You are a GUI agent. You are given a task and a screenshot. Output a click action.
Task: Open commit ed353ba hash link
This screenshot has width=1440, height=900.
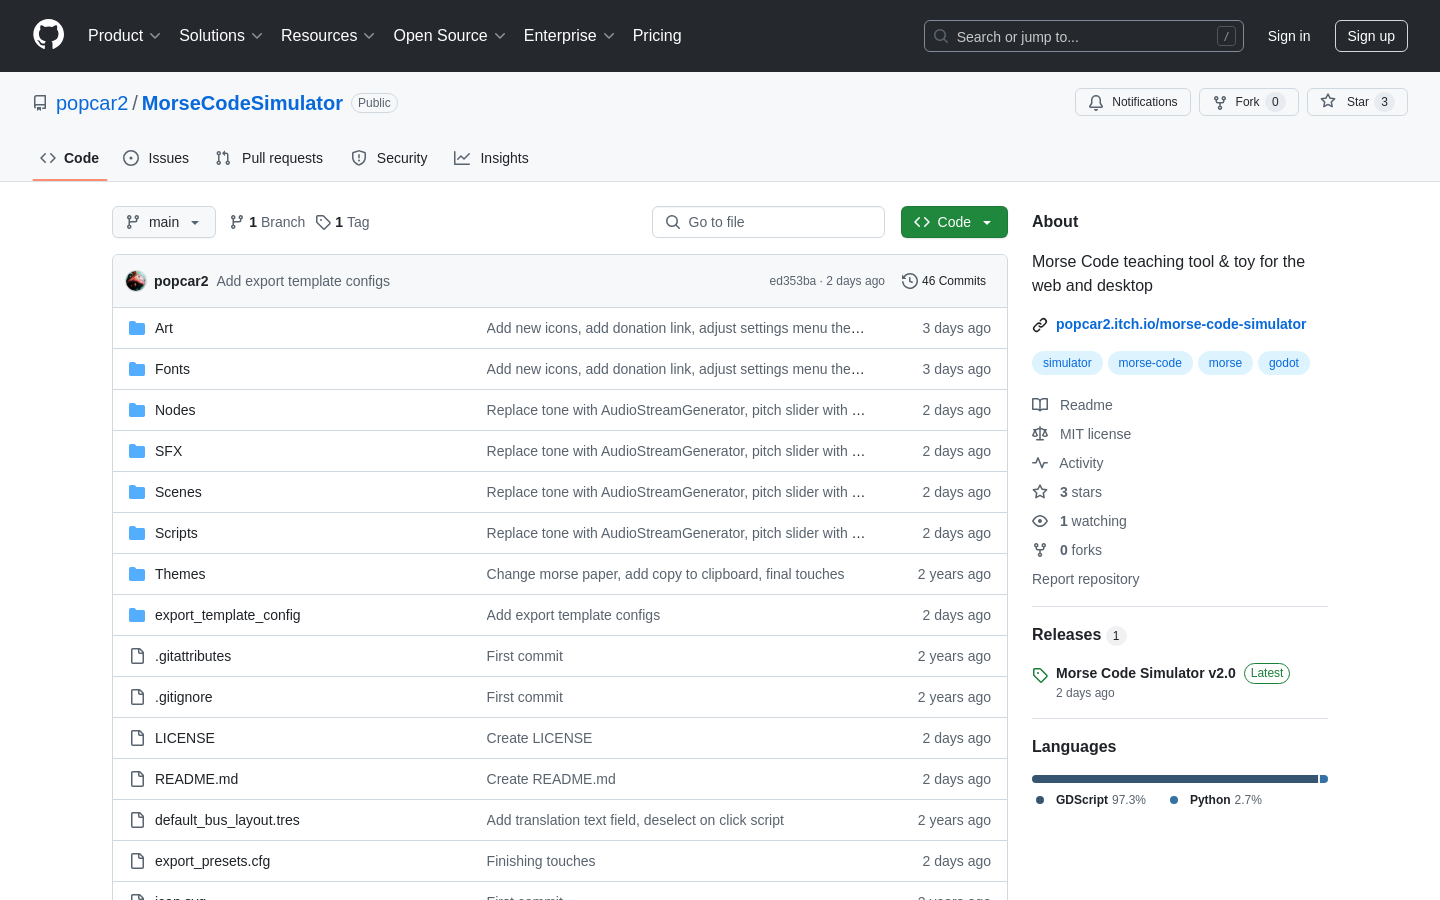(793, 281)
